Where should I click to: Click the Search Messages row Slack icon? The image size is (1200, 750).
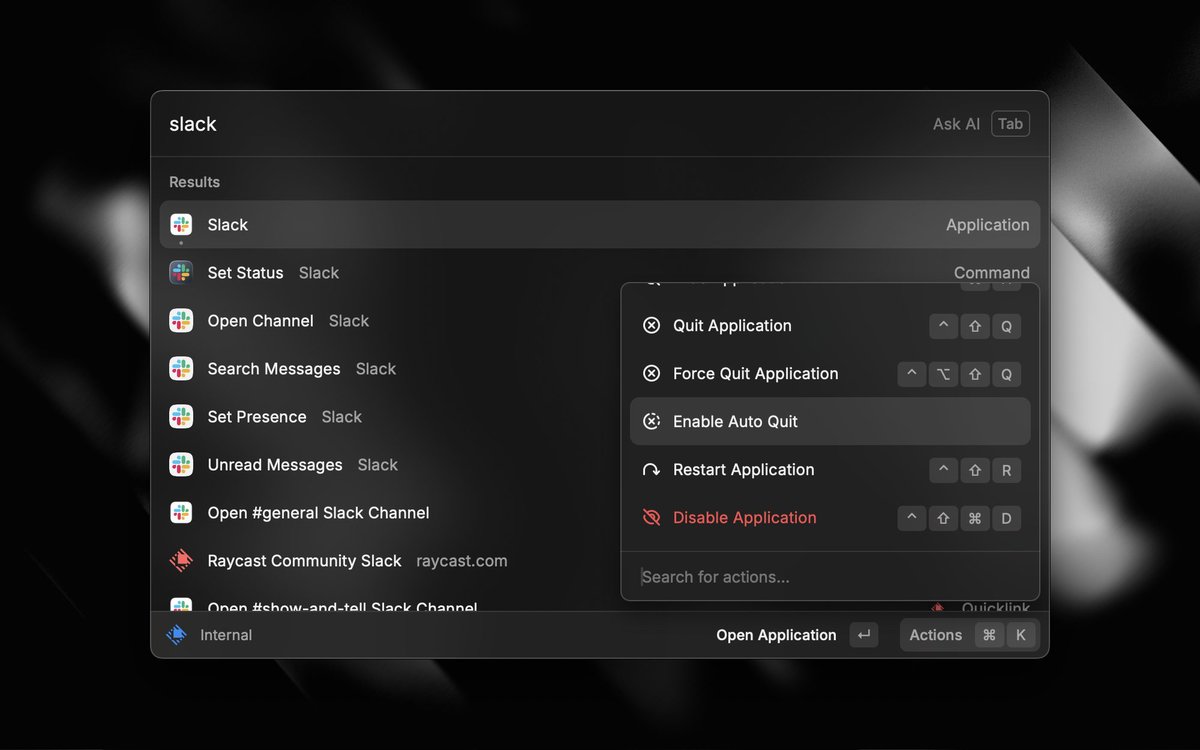point(181,369)
